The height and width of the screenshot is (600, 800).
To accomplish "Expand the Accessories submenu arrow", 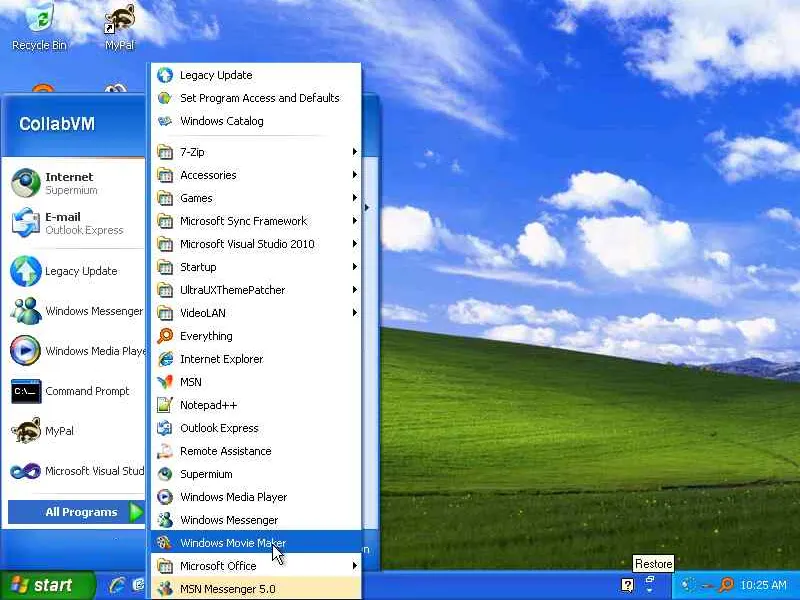I will [354, 175].
